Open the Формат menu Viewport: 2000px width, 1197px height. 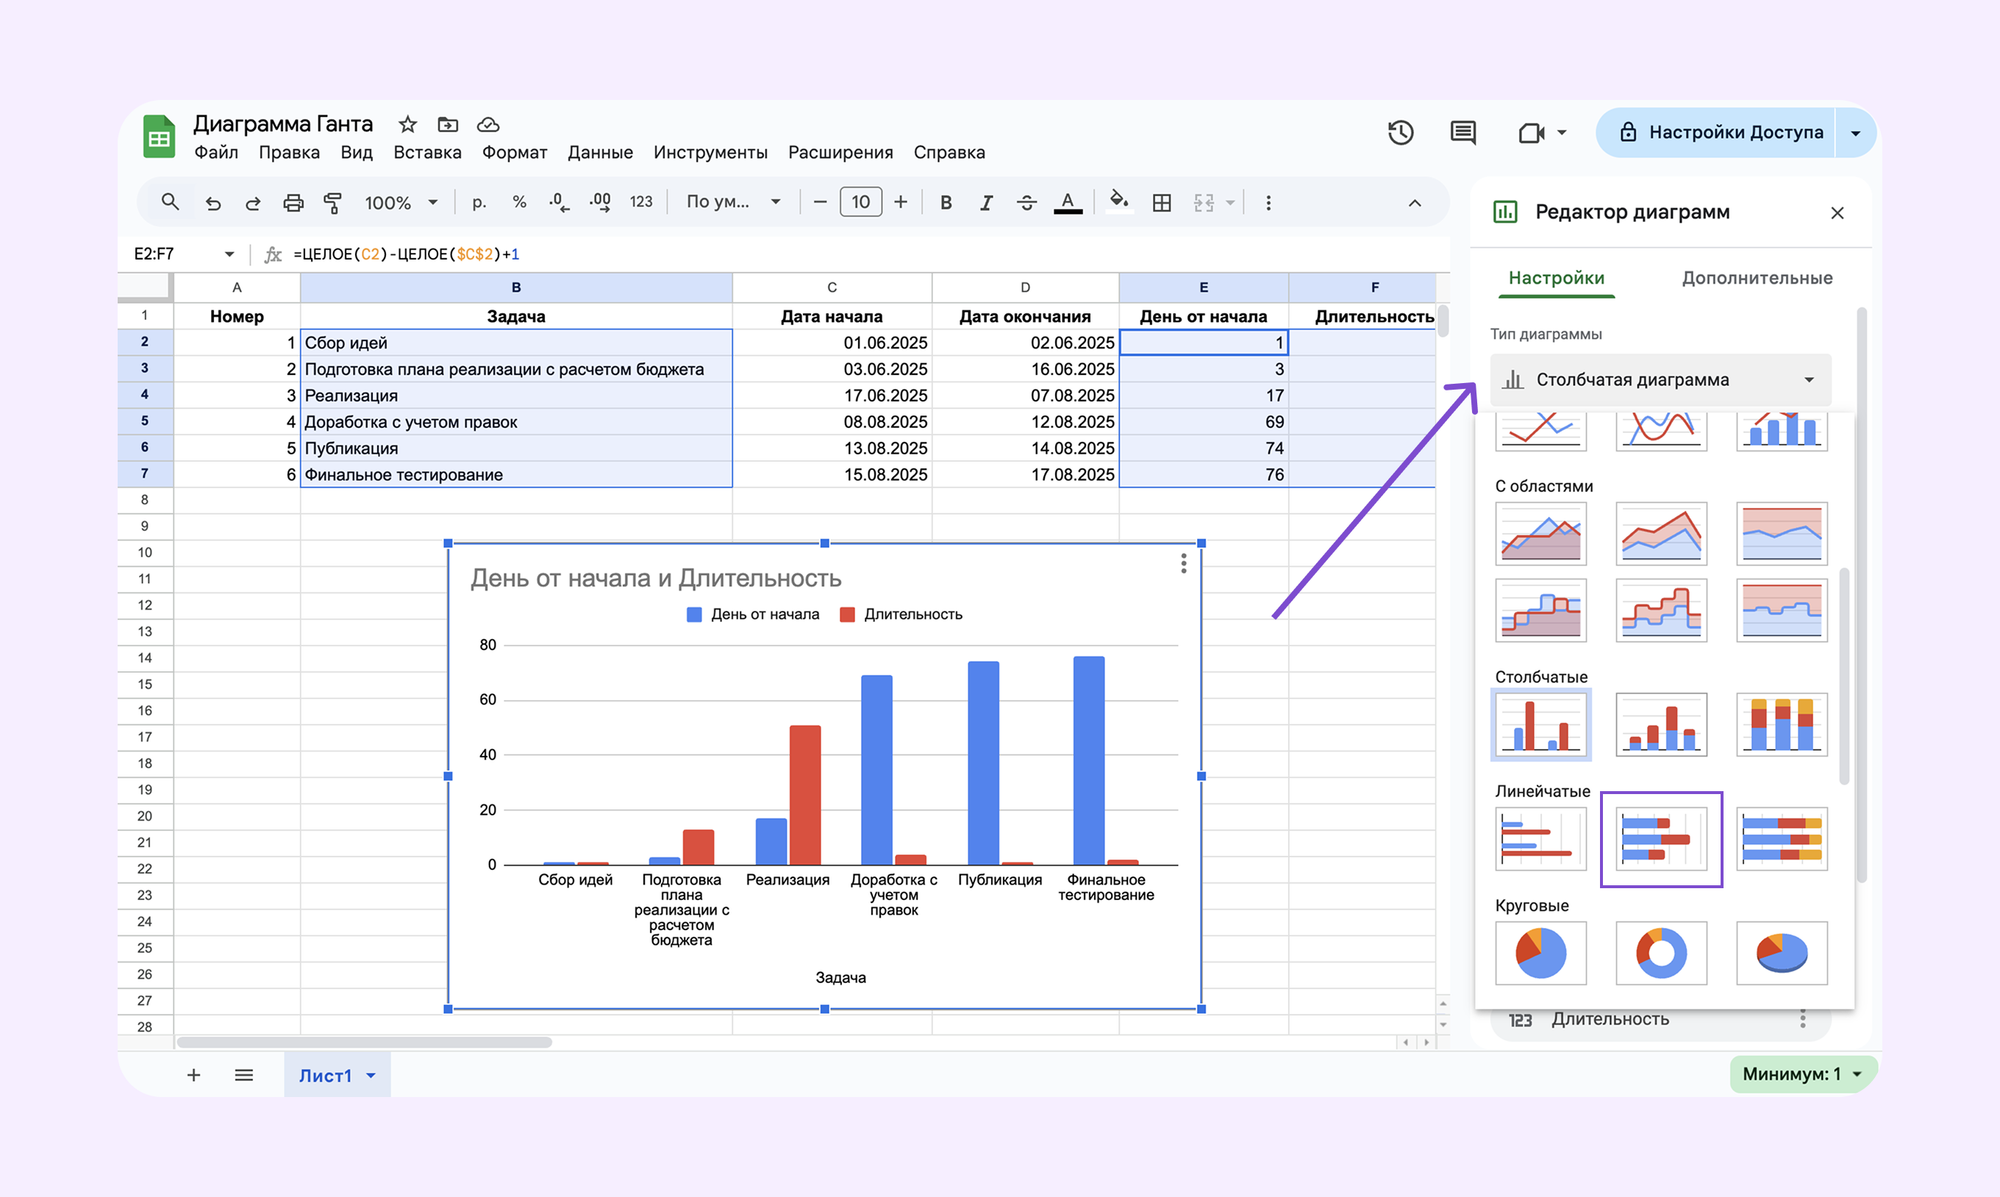(514, 152)
